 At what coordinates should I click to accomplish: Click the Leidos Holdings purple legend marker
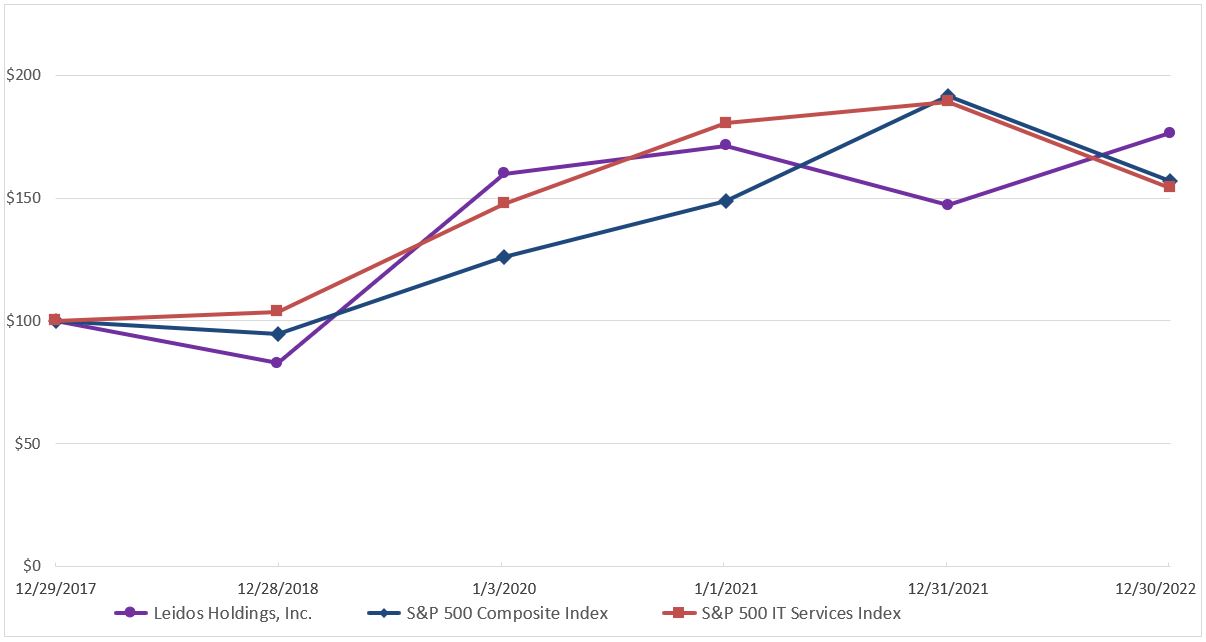(127, 613)
